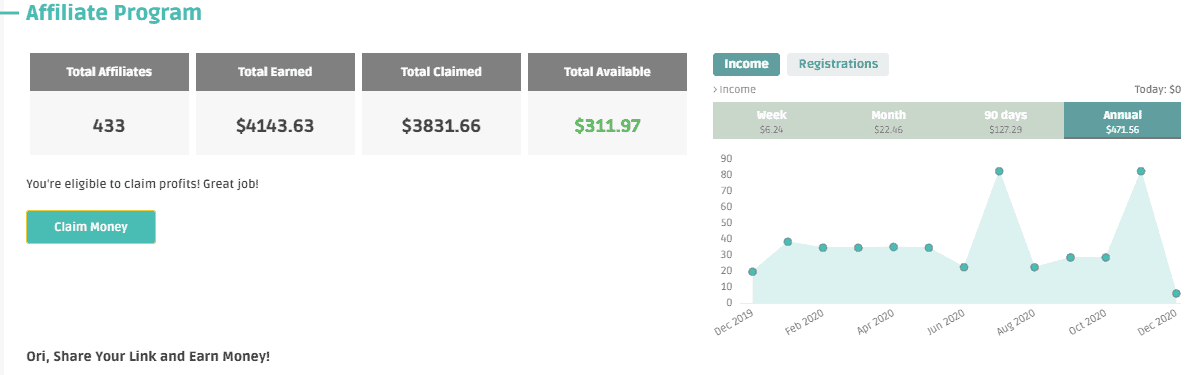The width and height of the screenshot is (1192, 375).
Task: Click the June 2020 chart data point
Action: [964, 267]
